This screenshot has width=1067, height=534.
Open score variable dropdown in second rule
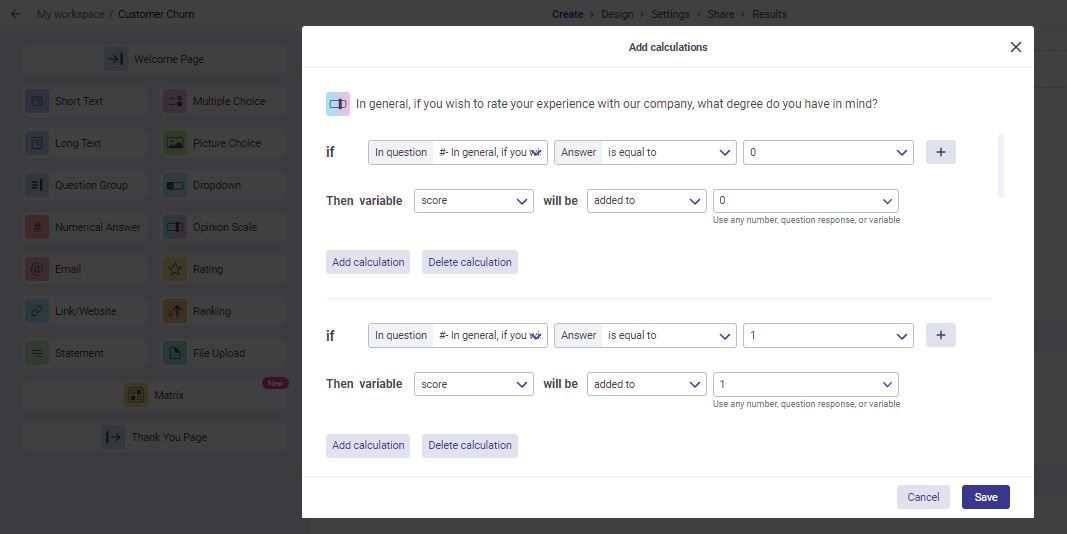(x=474, y=384)
